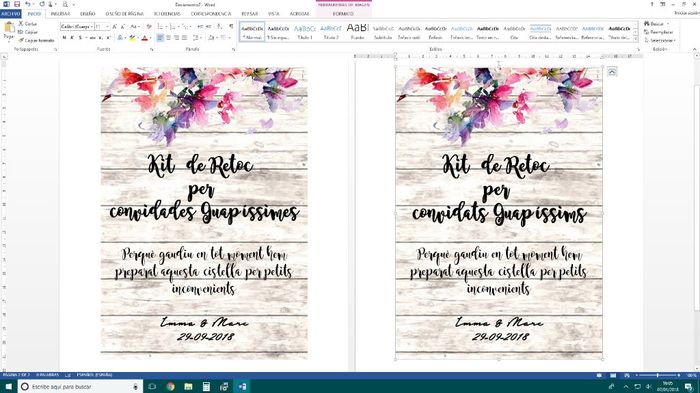
Task: Apply red font color
Action: pos(145,38)
